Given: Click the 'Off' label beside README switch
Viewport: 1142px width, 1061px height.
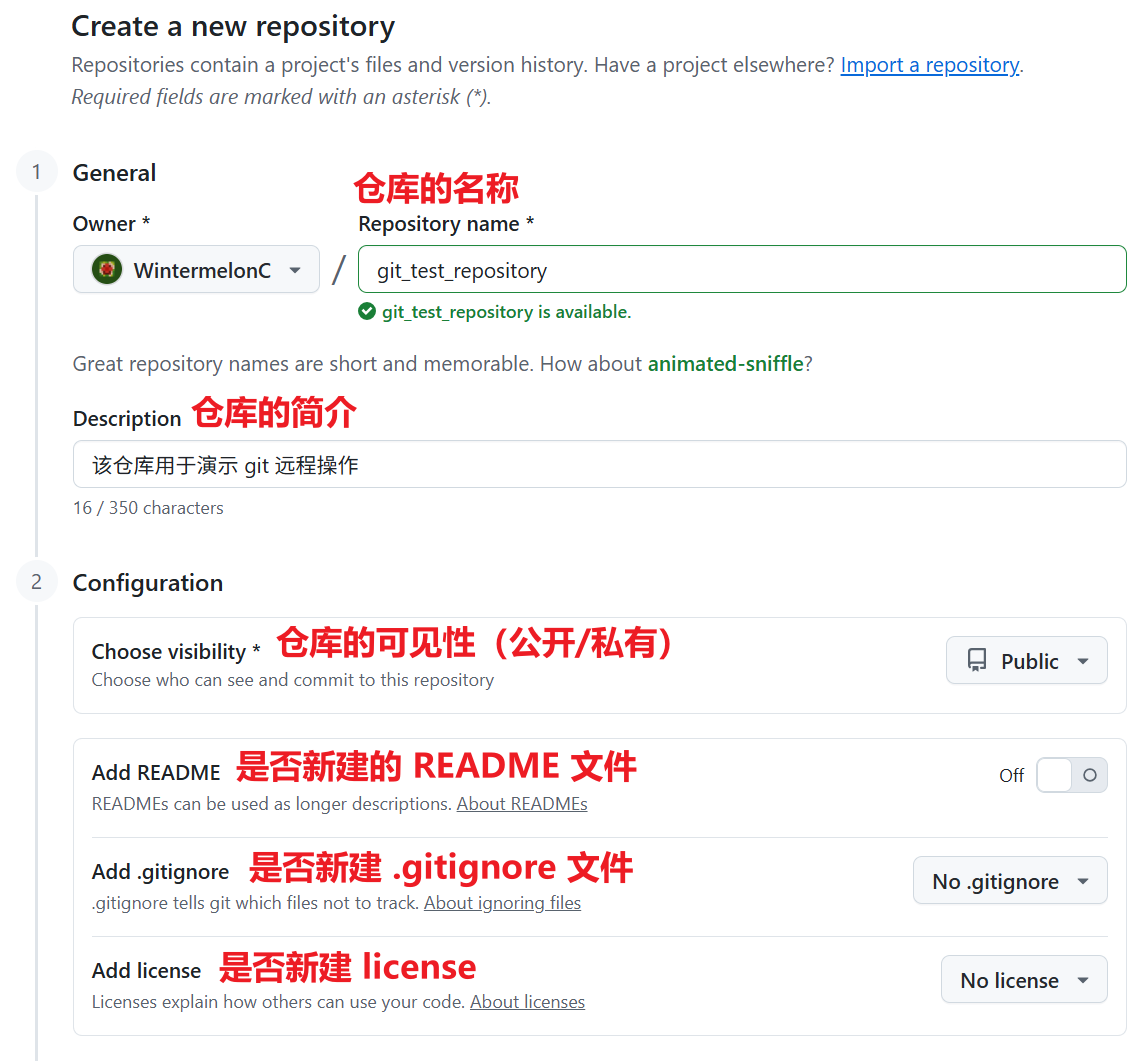Looking at the screenshot, I should pos(1011,775).
